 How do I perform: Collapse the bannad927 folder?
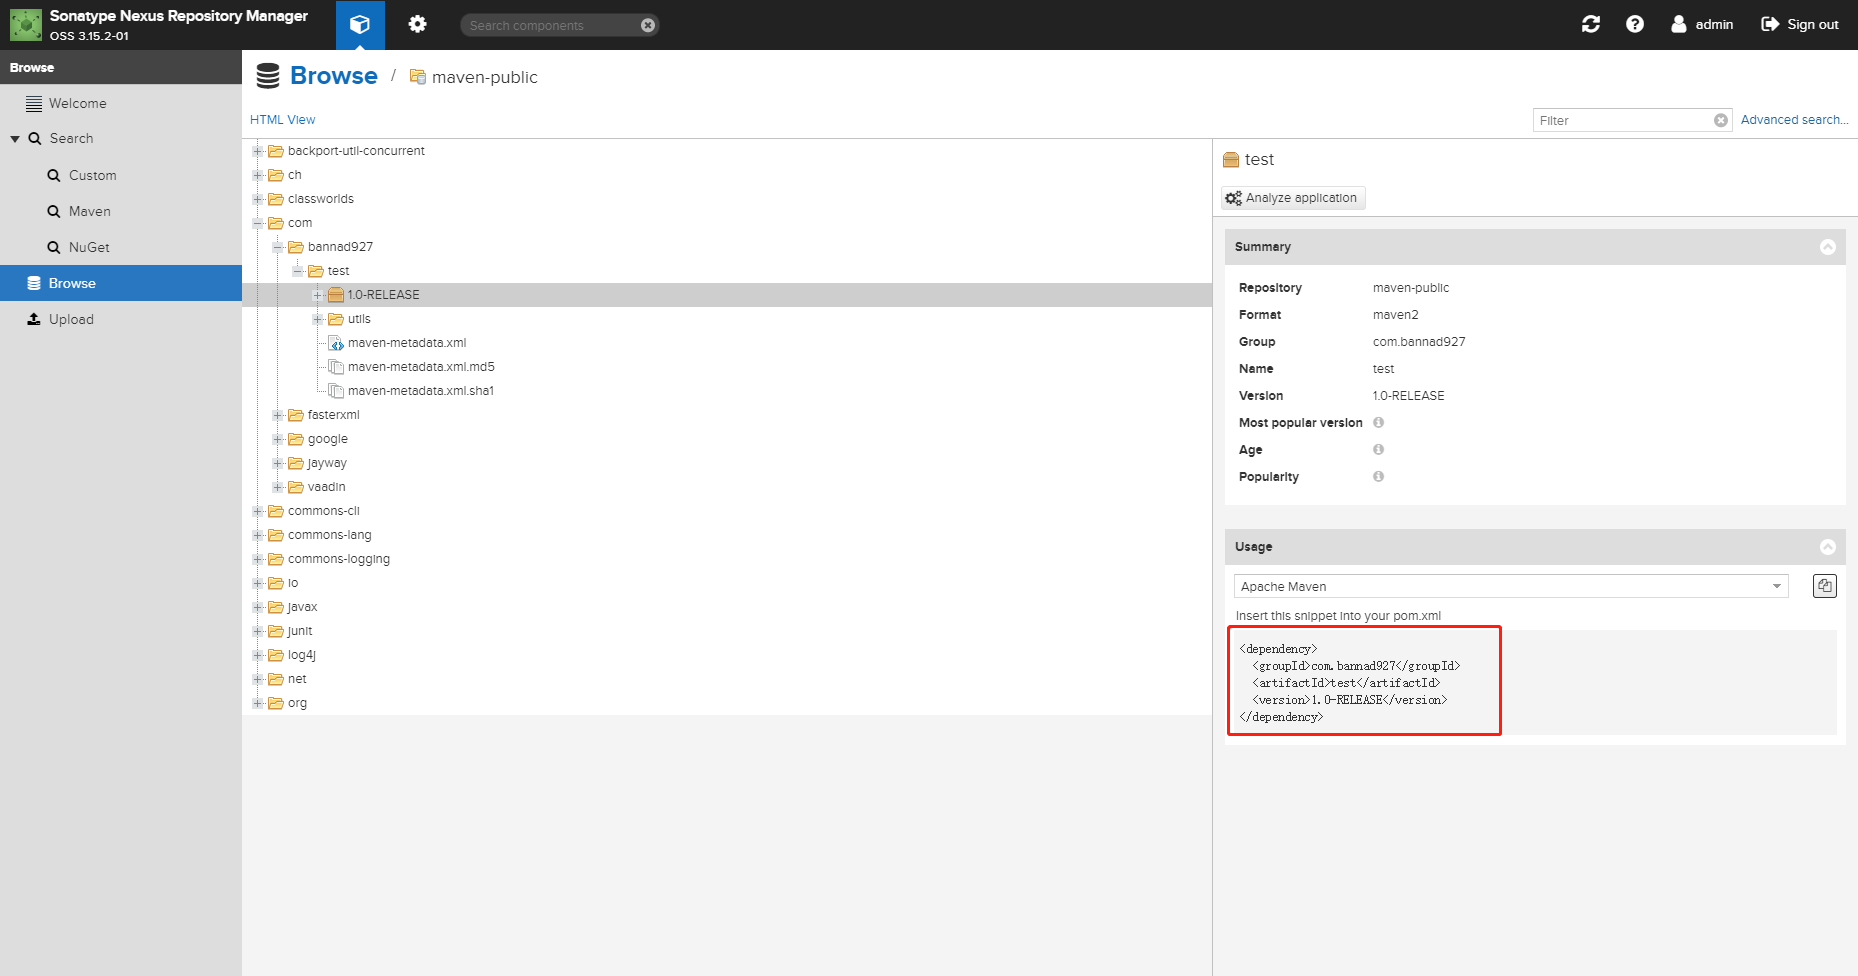coord(278,247)
